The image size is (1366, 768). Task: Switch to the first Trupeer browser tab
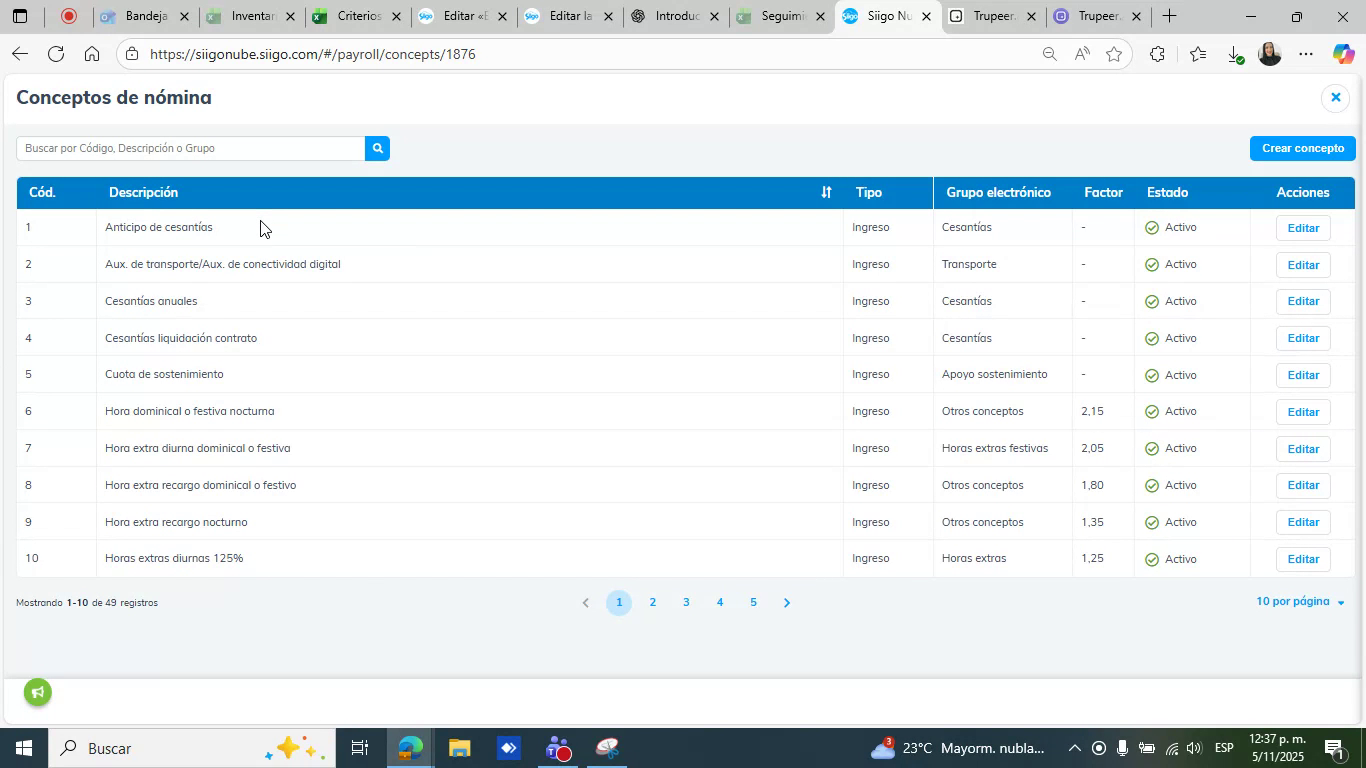point(993,16)
